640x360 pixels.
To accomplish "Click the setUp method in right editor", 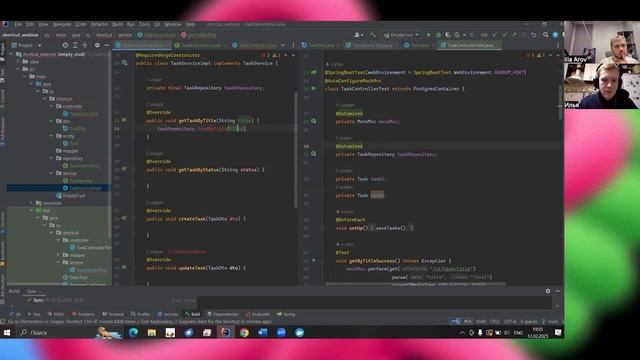I will click(357, 228).
